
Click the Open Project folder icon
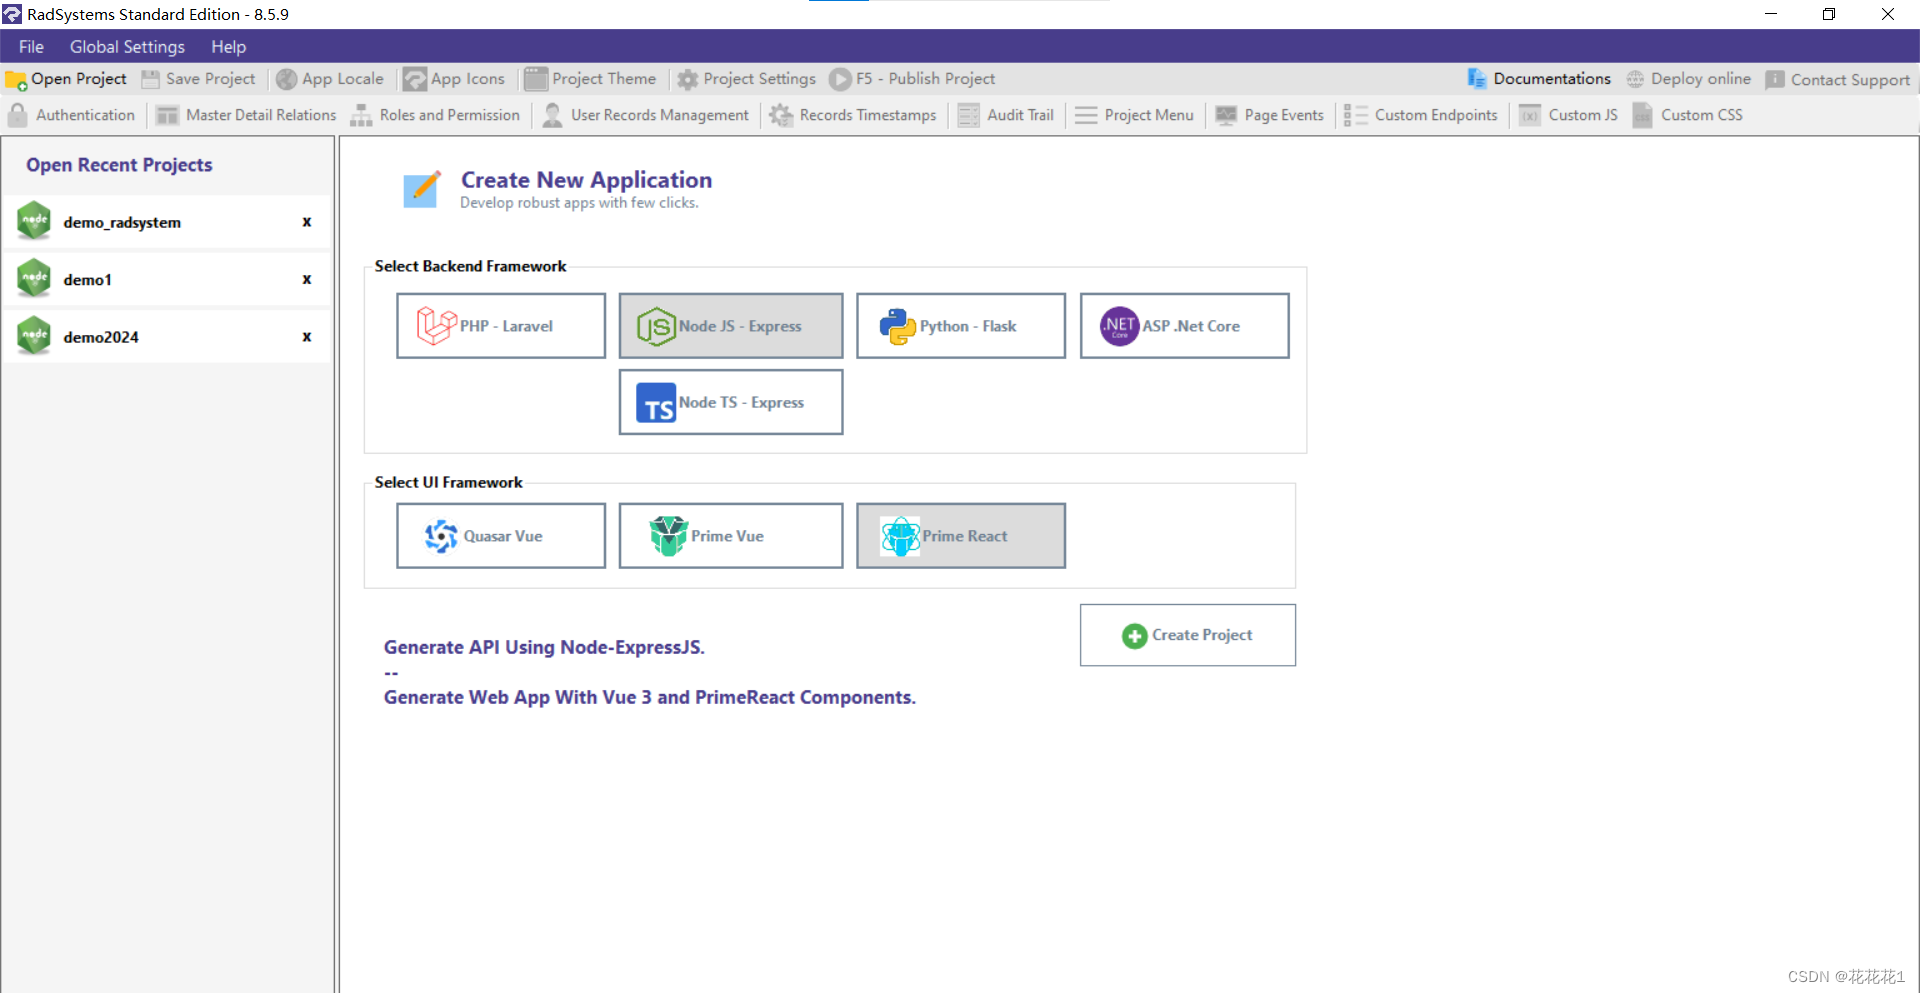(x=16, y=79)
